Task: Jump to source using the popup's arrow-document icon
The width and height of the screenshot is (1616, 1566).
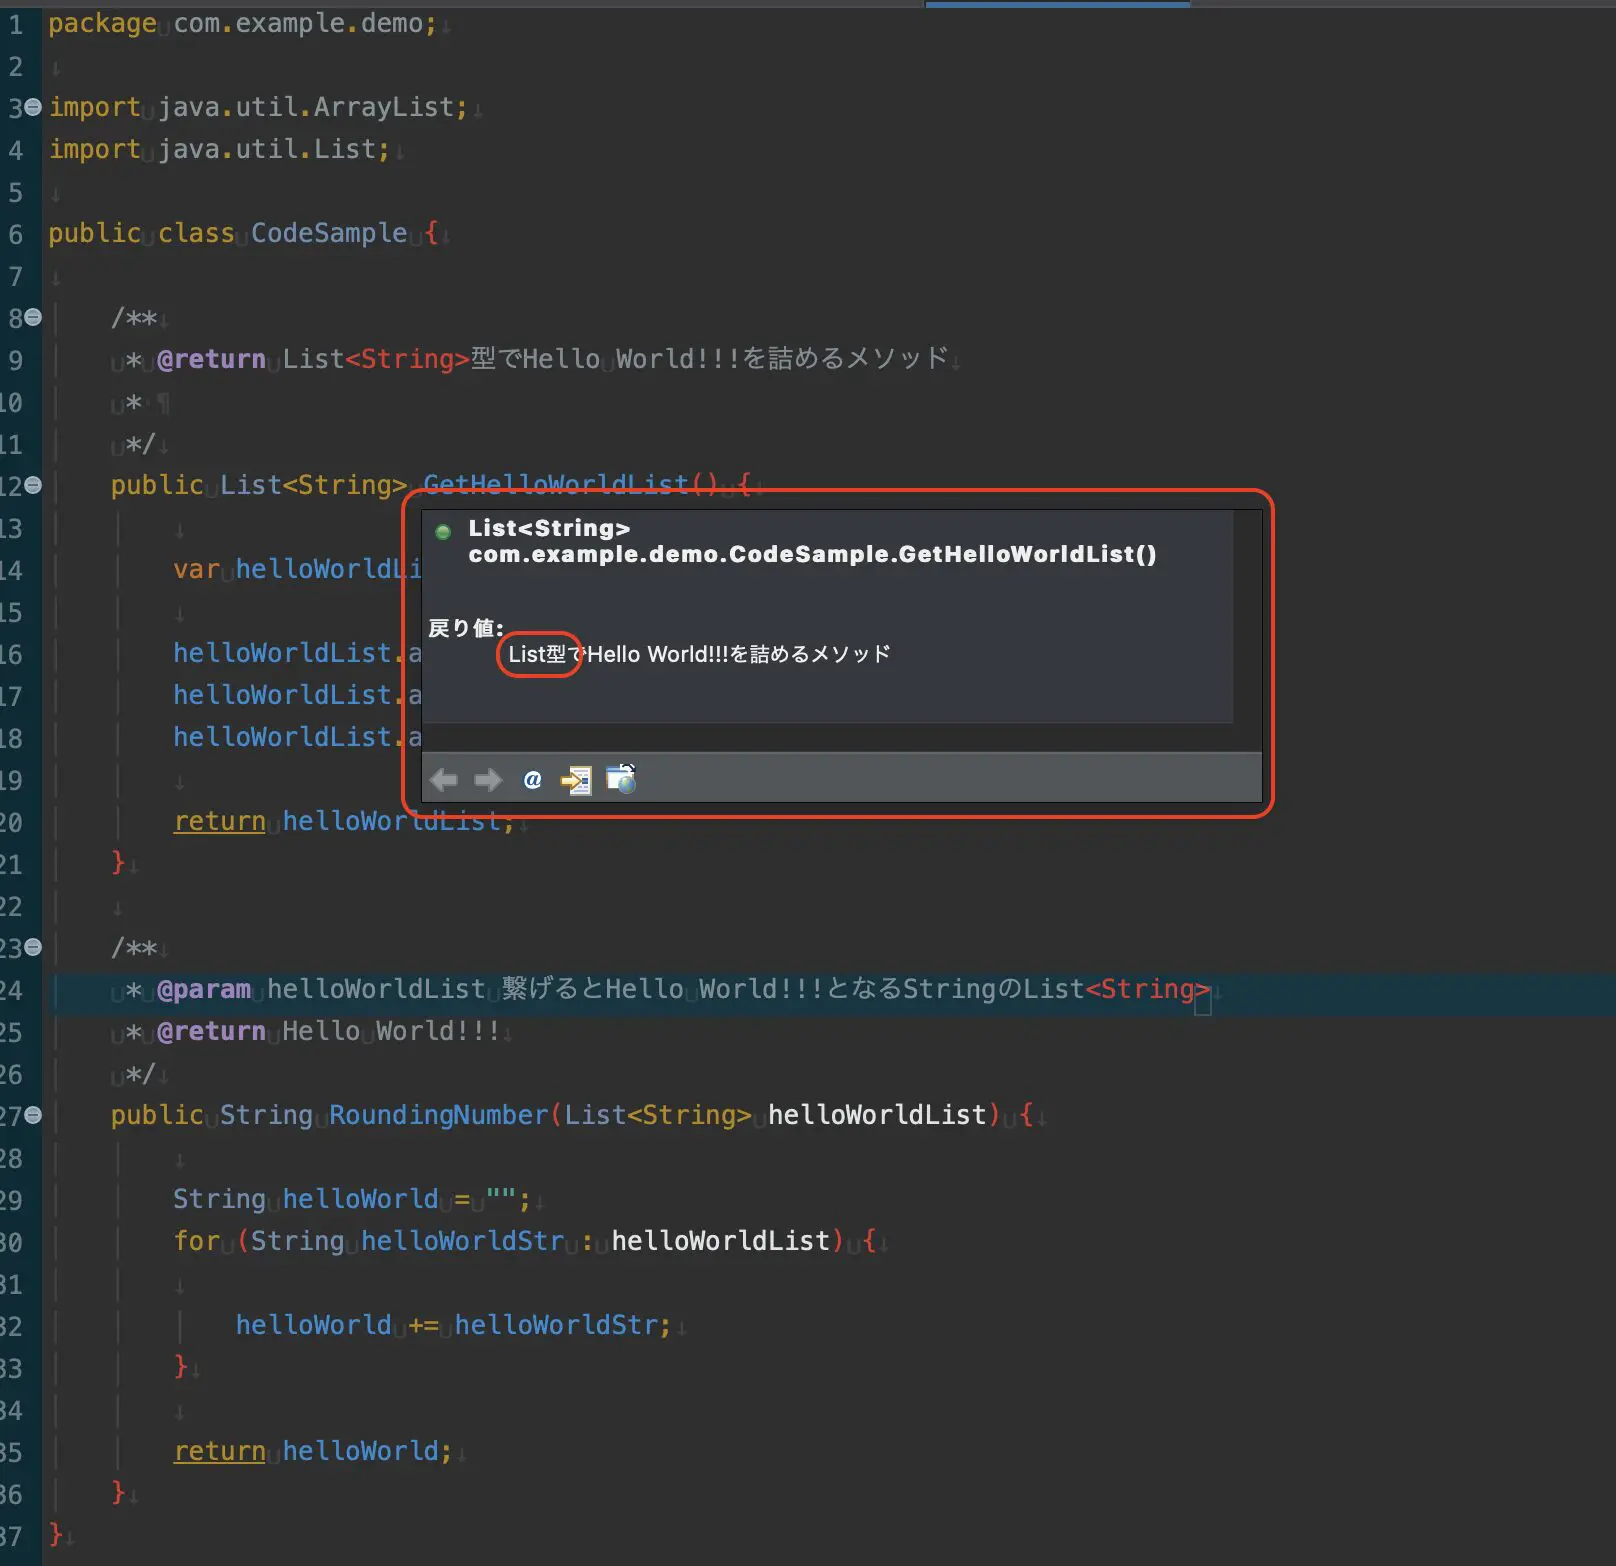Action: coord(577,780)
